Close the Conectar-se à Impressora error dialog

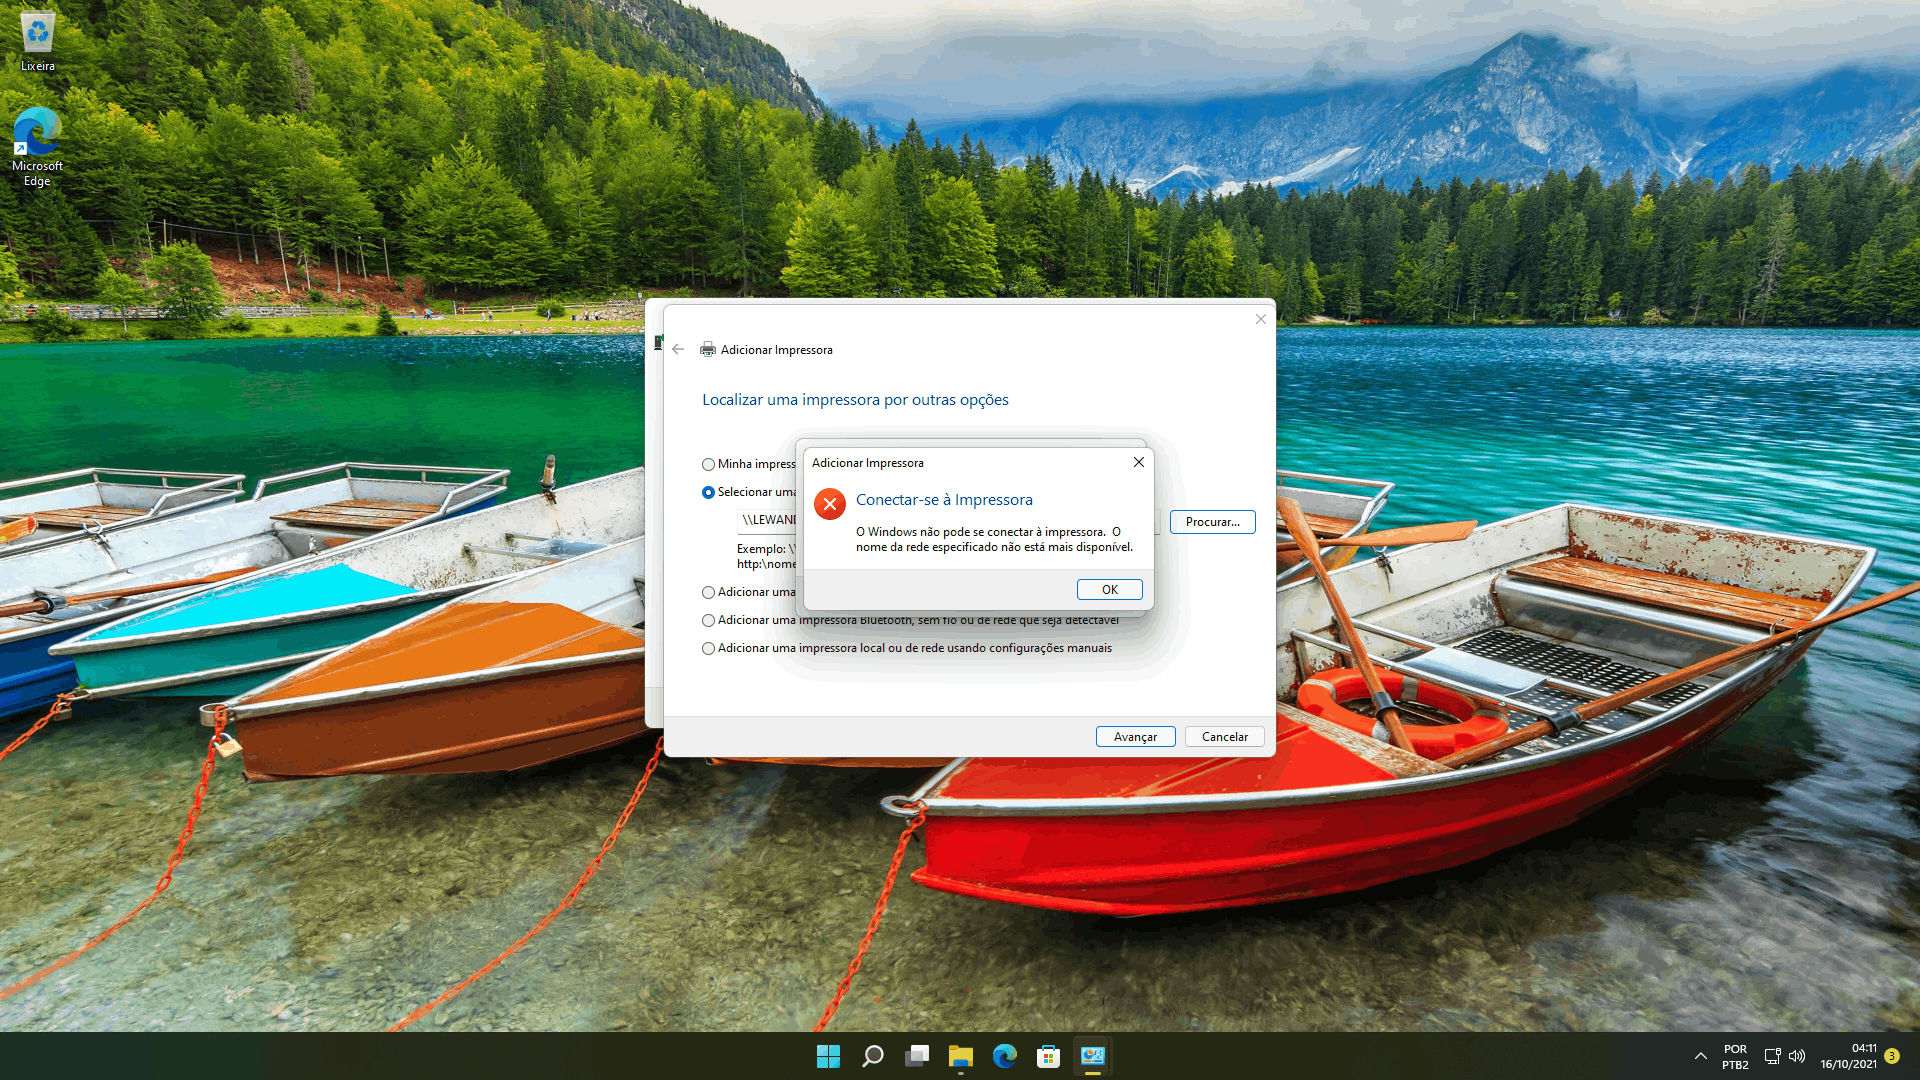point(1138,462)
